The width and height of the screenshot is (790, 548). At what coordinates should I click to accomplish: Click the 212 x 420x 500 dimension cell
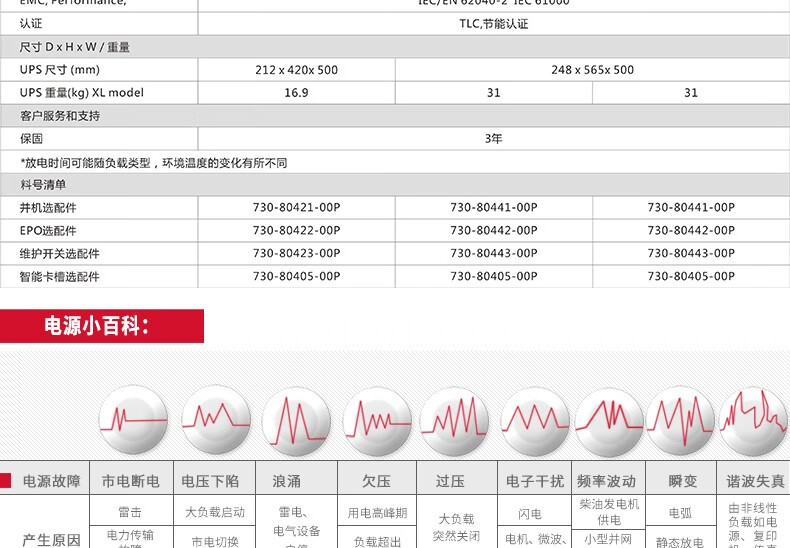296,70
